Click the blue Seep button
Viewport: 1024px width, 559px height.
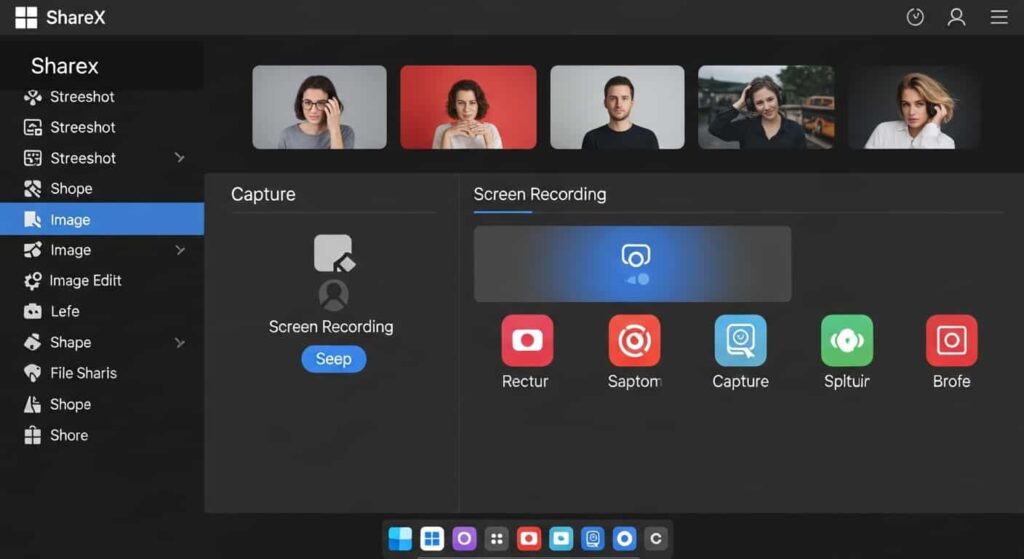[334, 359]
